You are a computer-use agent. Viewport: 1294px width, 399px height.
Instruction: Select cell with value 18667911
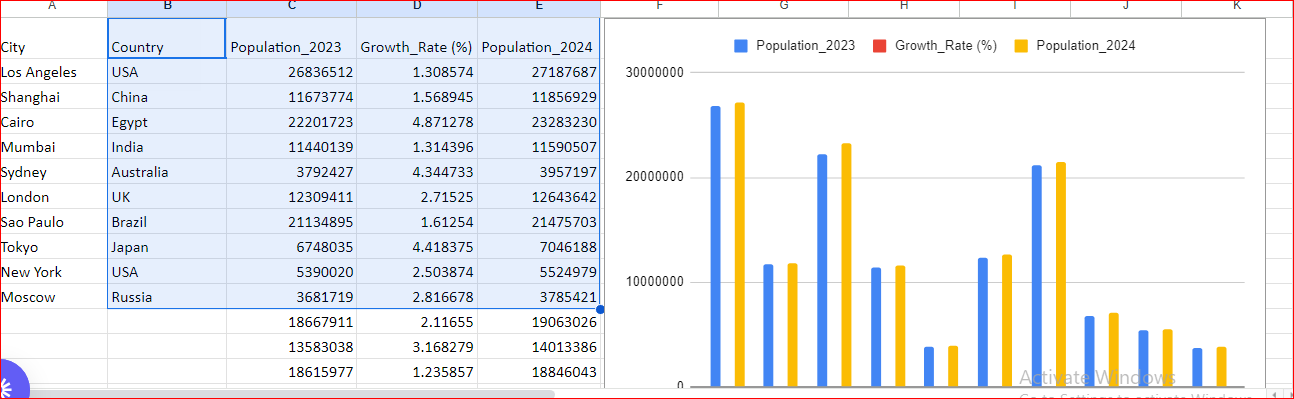point(291,322)
